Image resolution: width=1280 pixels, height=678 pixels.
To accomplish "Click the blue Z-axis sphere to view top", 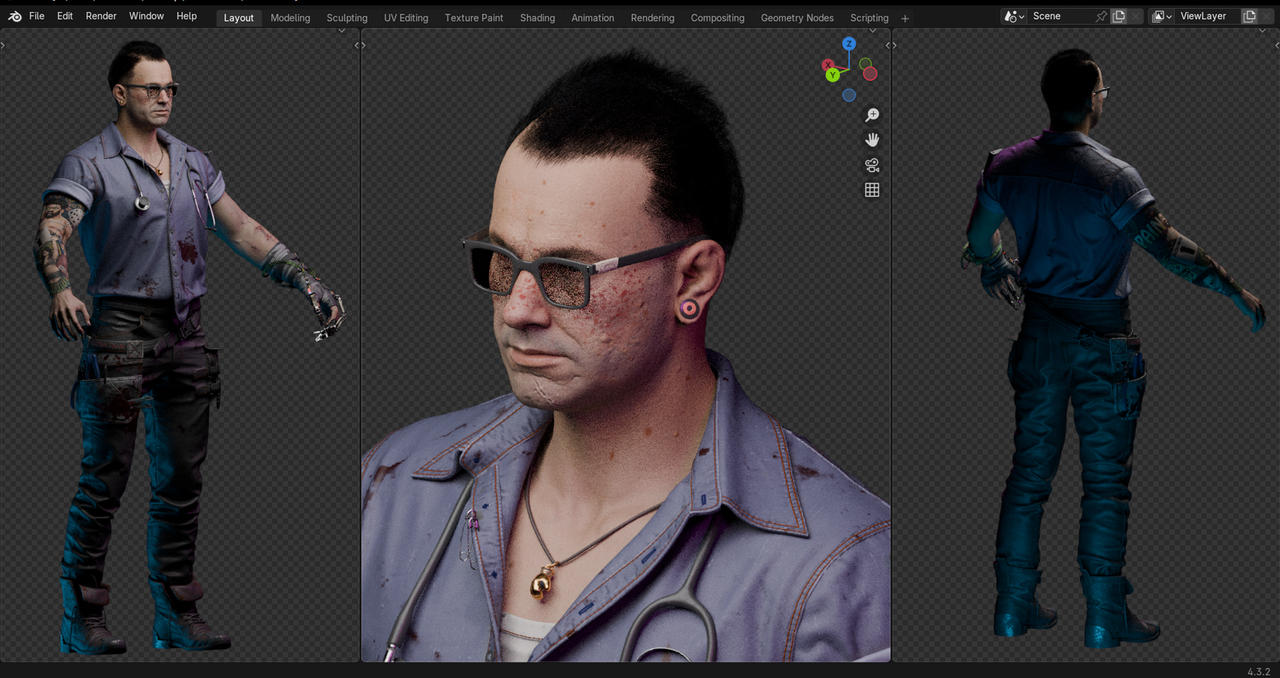I will [849, 43].
